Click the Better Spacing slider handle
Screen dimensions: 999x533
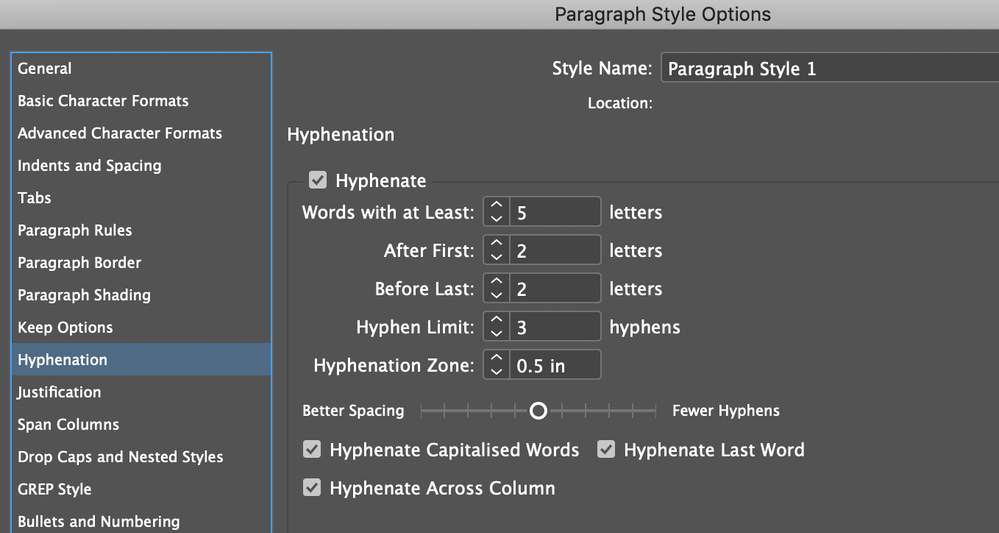538,411
